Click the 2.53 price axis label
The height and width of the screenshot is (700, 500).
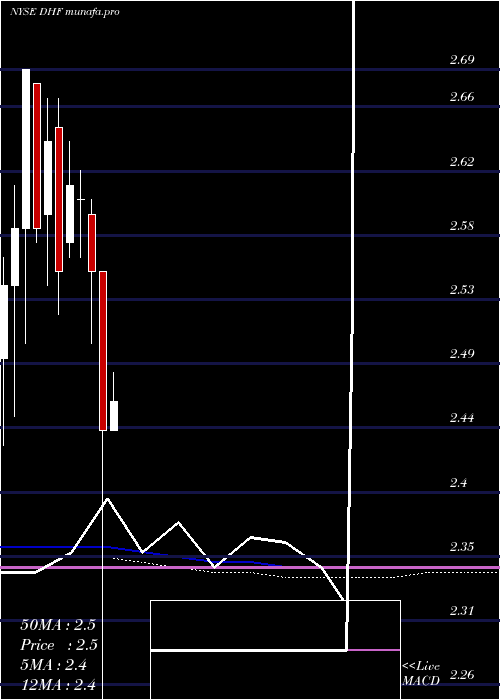(x=462, y=290)
